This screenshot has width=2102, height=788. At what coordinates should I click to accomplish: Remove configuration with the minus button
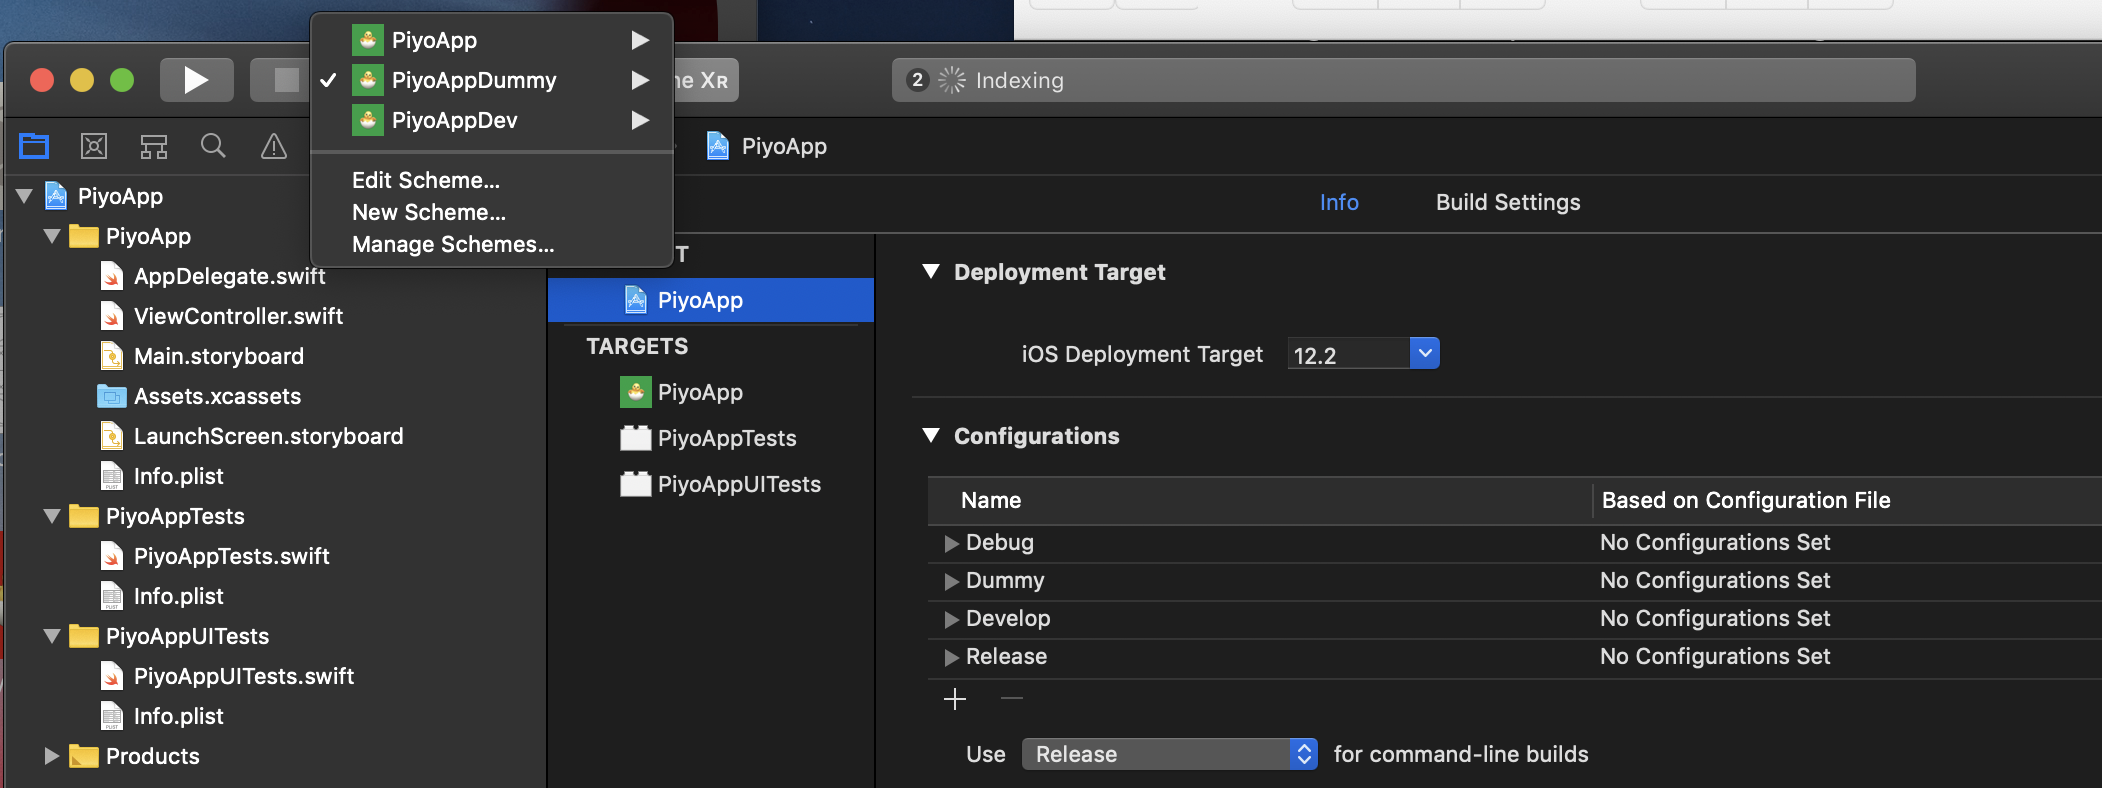[x=1012, y=698]
